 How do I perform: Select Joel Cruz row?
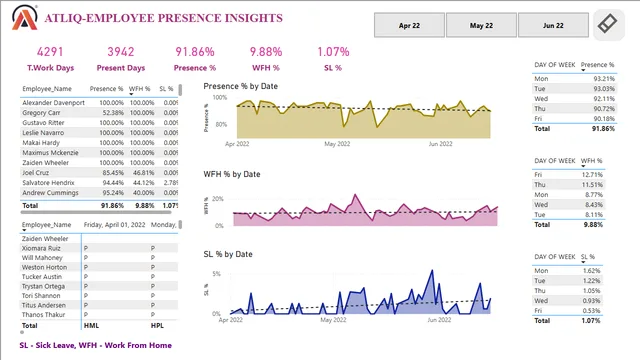99,173
